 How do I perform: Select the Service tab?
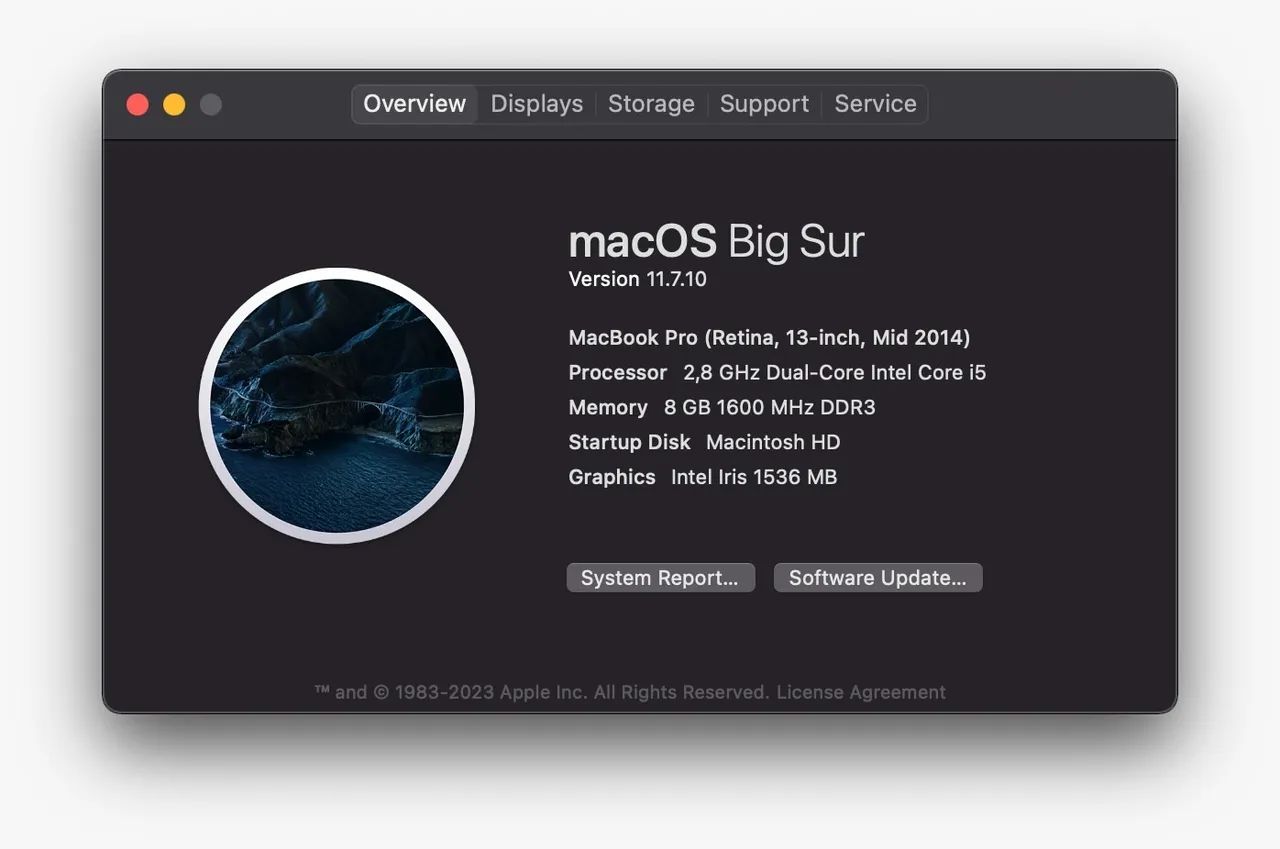[x=875, y=103]
